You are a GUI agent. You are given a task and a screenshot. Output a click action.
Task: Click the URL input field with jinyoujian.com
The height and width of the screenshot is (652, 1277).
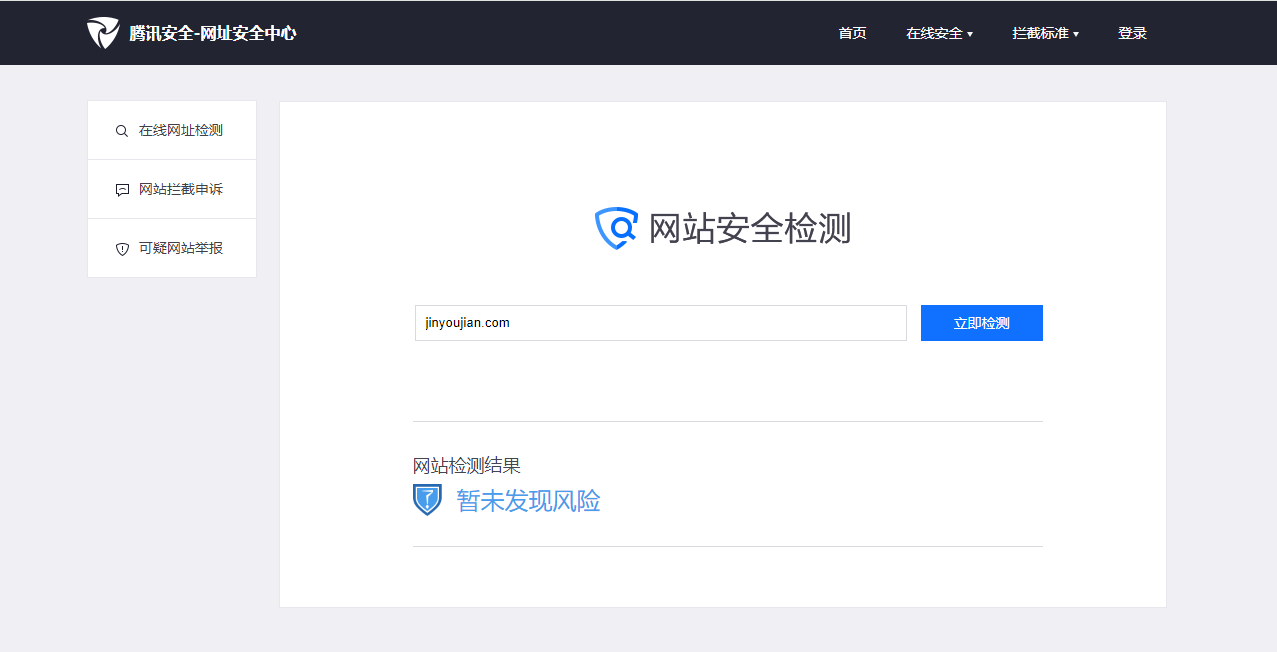coord(661,323)
